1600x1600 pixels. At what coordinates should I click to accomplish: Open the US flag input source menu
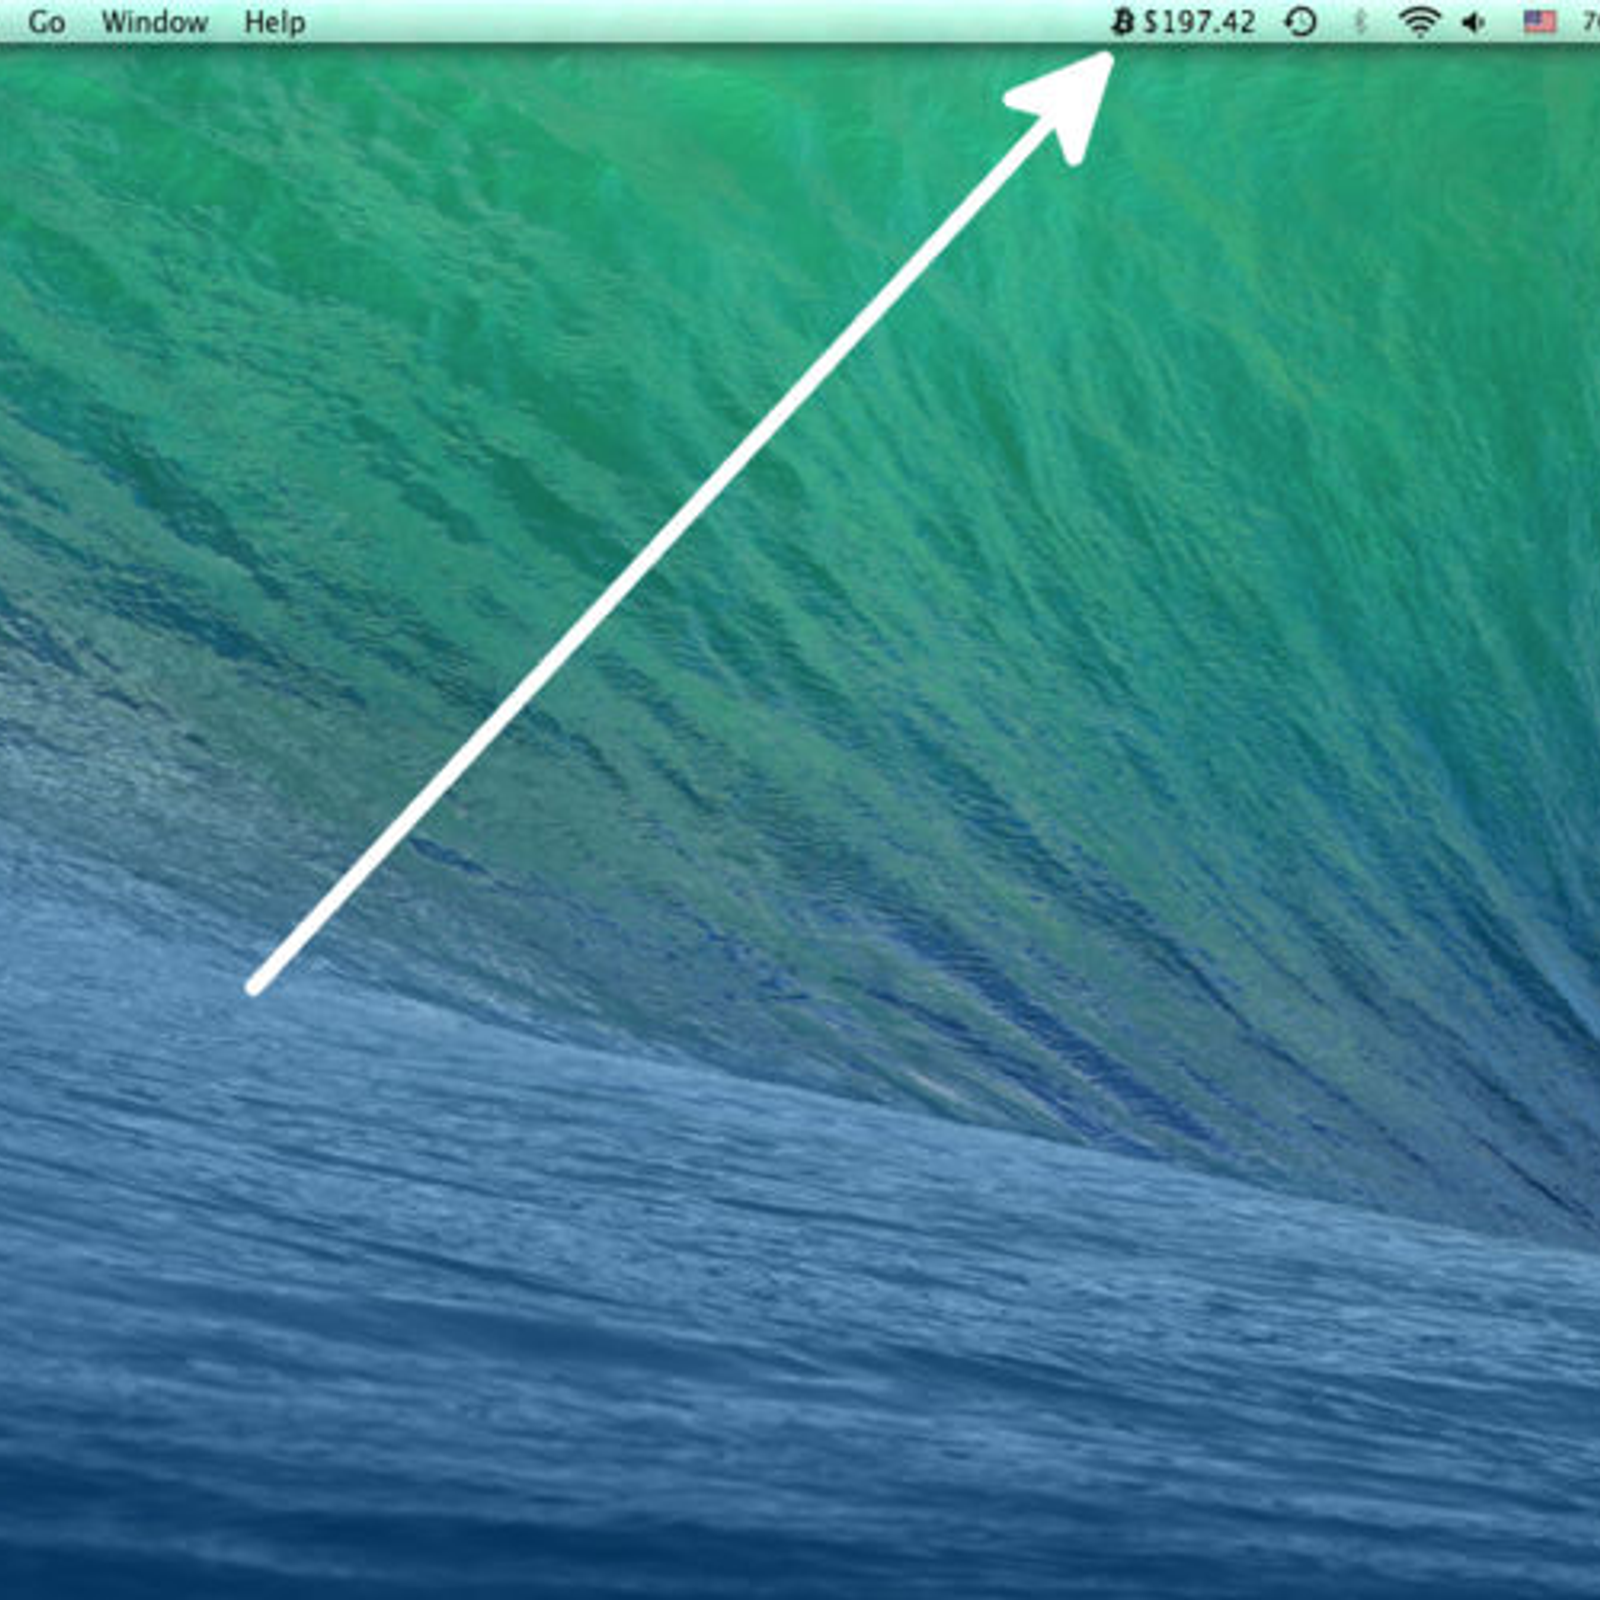click(1539, 22)
